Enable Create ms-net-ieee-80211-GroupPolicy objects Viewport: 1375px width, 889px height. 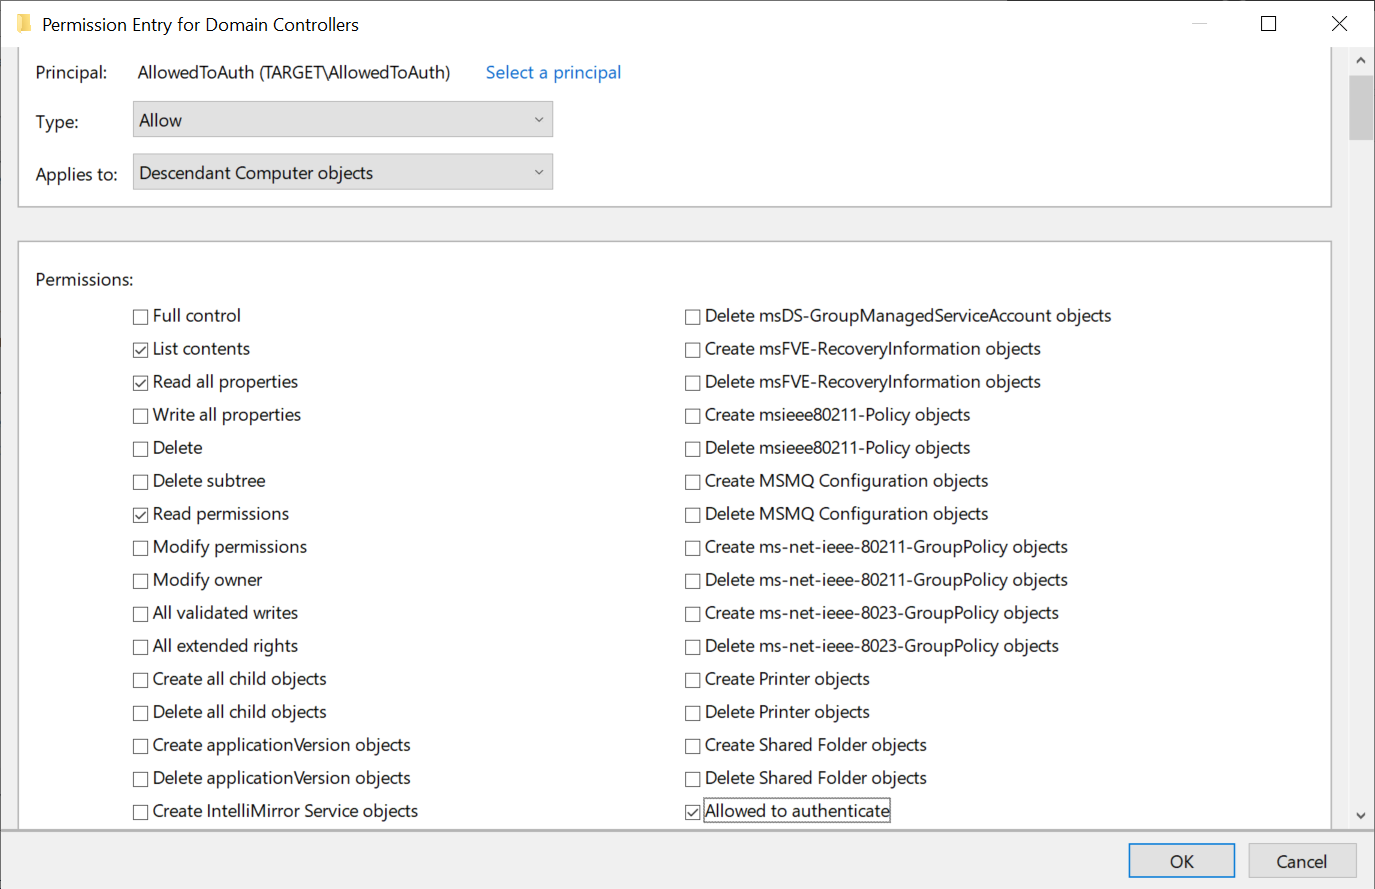click(693, 548)
